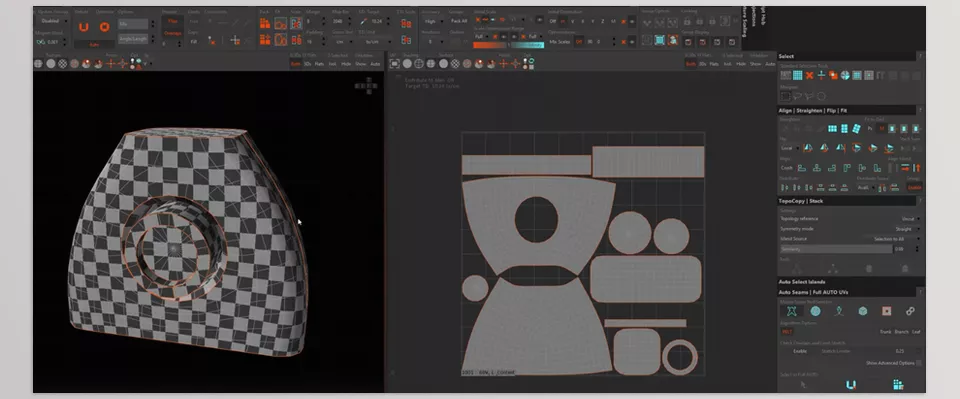Click the checker texture icon in 3D viewport toolbar
The height and width of the screenshot is (399, 960).
(x=62, y=64)
